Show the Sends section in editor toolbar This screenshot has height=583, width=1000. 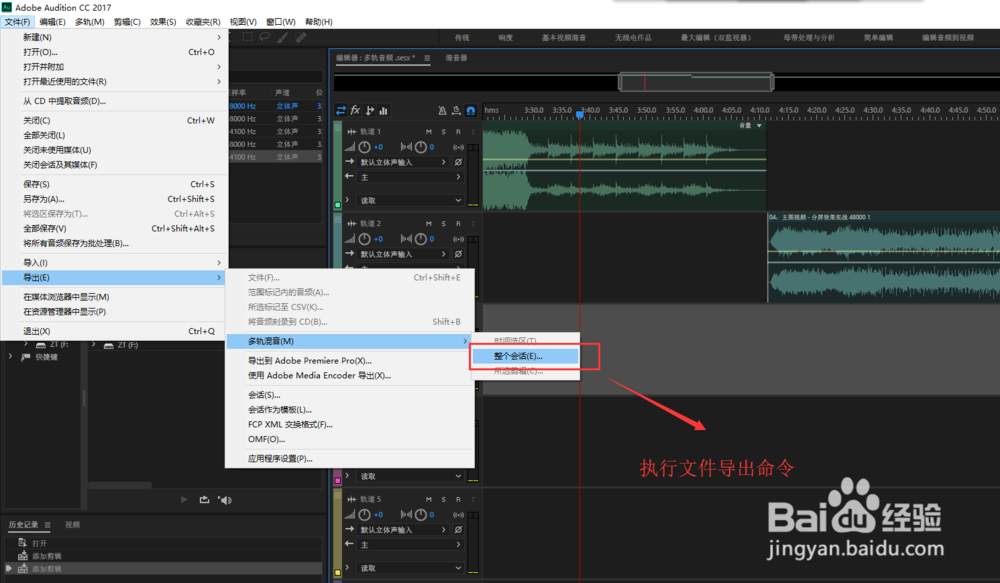[x=369, y=110]
